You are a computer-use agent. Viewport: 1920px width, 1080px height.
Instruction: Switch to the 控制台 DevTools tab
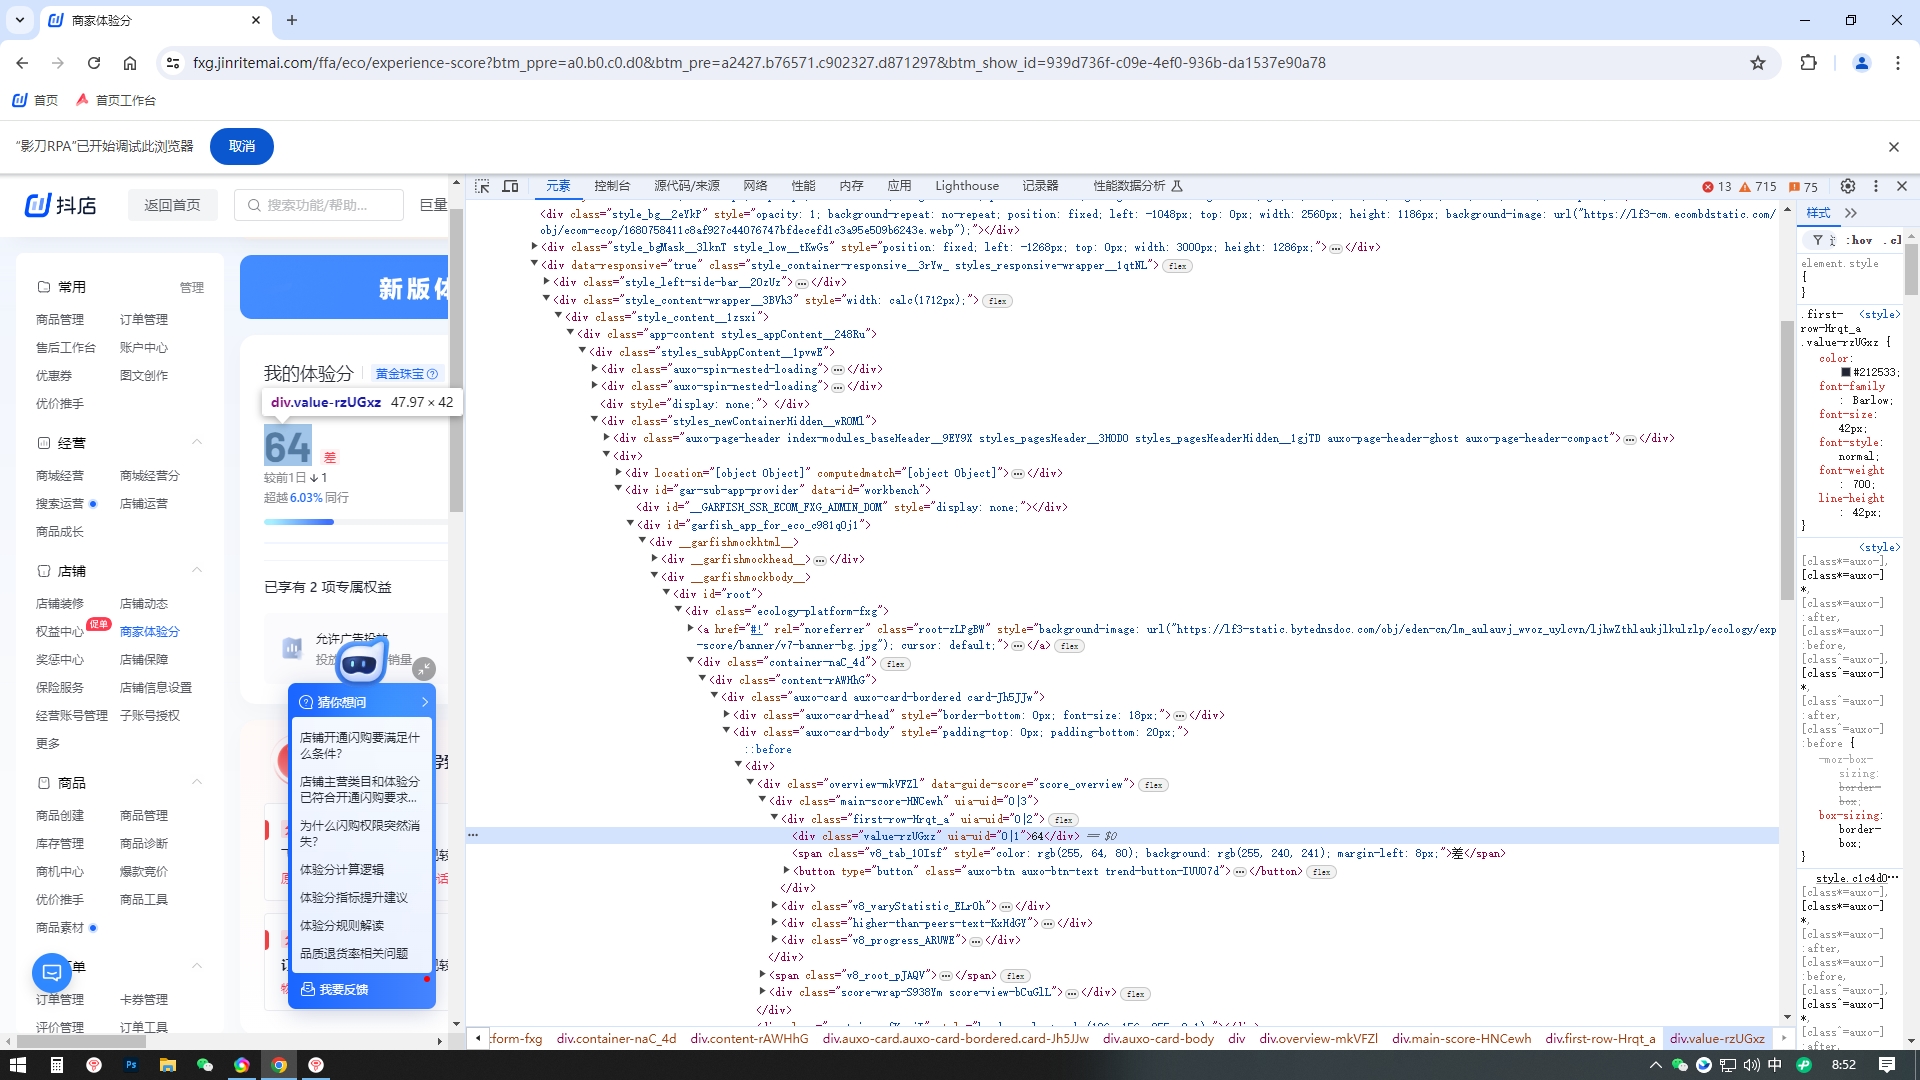pos(611,186)
